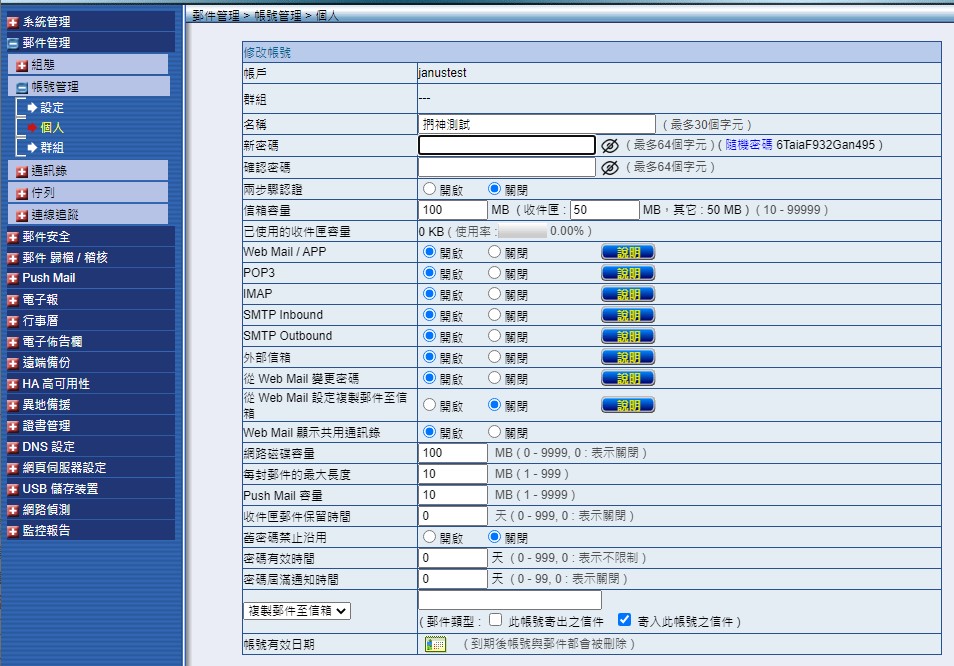The width and height of the screenshot is (954, 666).
Task: Open the calendar picker for 帳號有效日期
Action: [434, 644]
